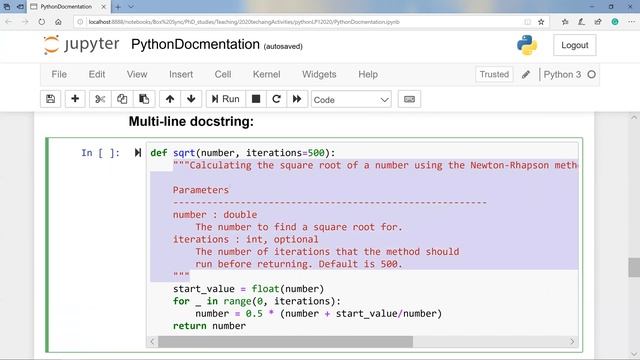Log out with the Logout button
640x360 pixels.
575,45
